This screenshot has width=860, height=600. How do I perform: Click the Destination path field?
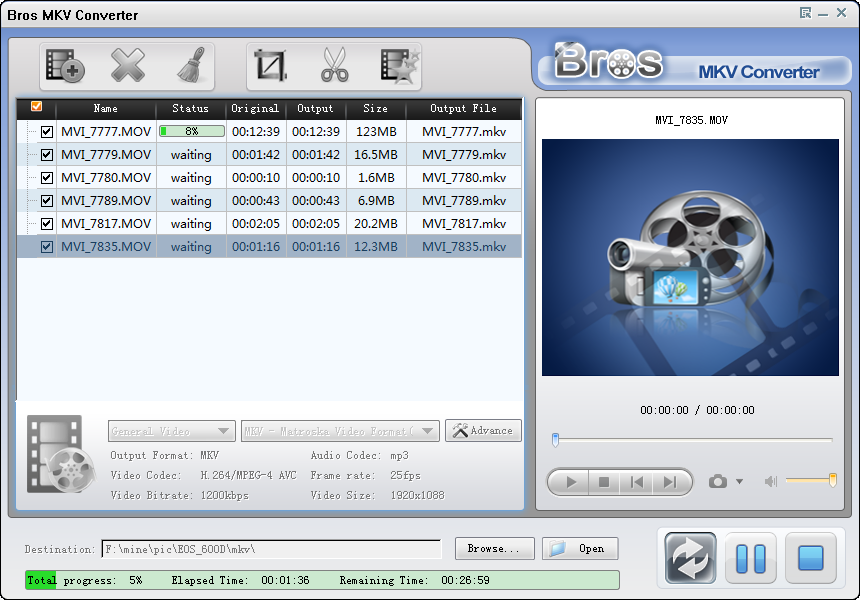click(x=271, y=549)
